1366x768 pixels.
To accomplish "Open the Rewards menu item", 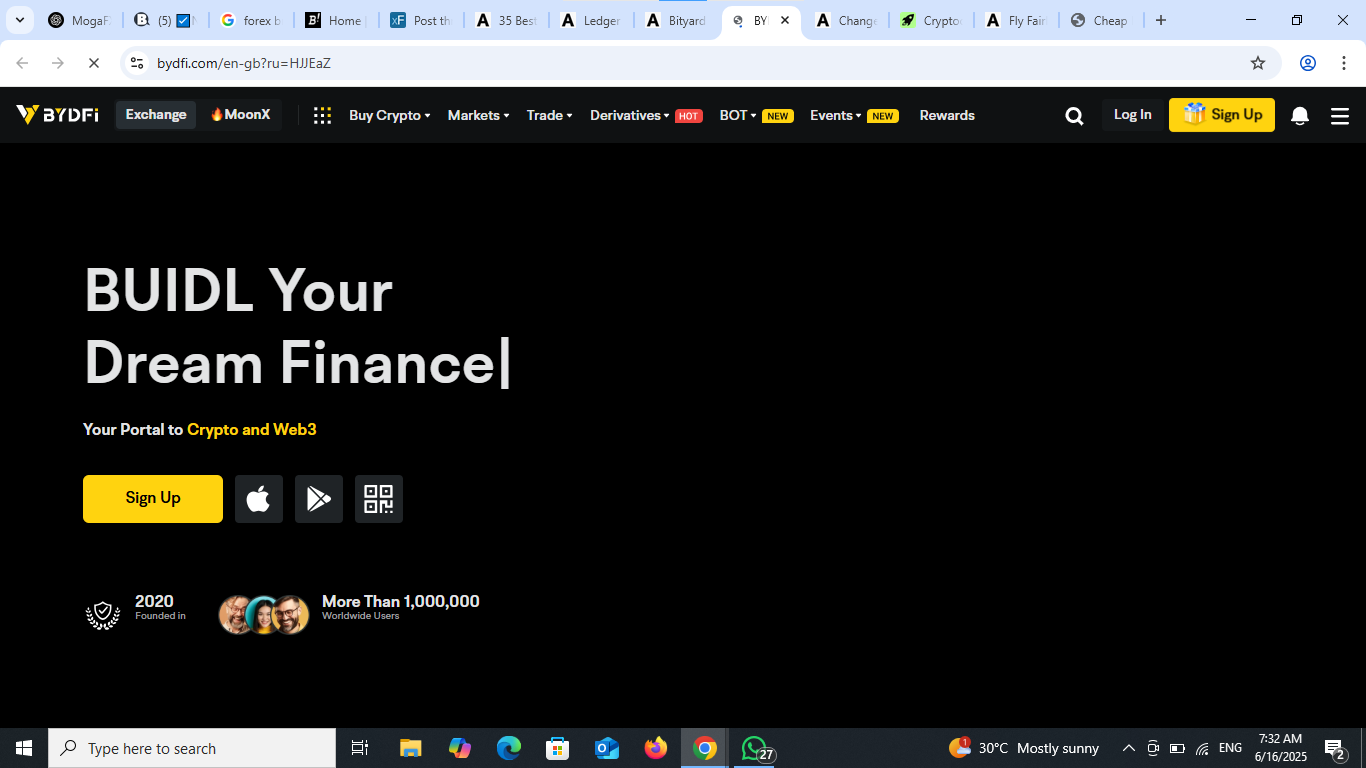I will coord(947,116).
